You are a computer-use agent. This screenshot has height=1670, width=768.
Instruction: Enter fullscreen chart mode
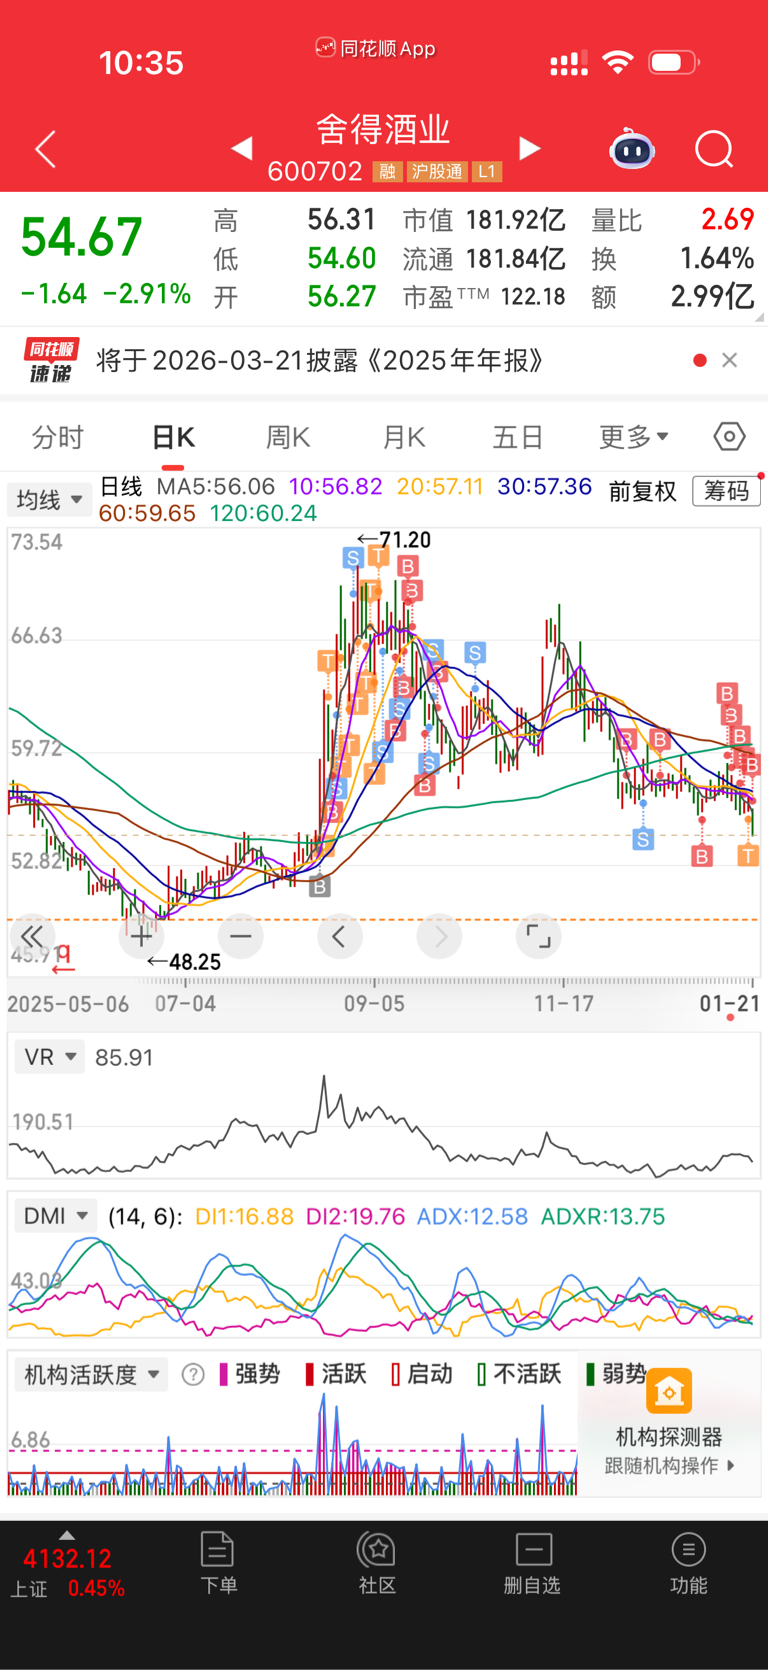click(538, 937)
